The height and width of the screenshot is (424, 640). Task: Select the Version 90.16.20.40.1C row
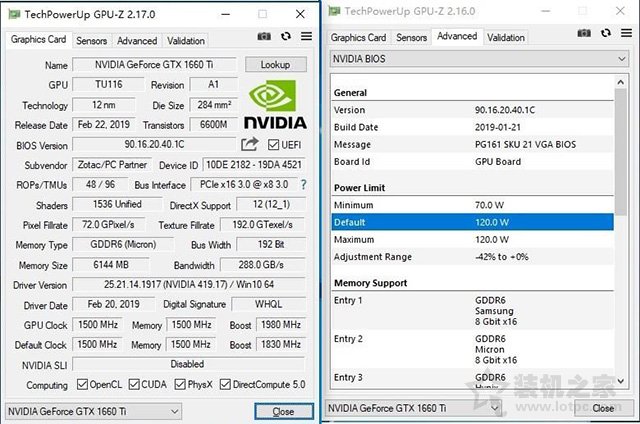[x=473, y=110]
